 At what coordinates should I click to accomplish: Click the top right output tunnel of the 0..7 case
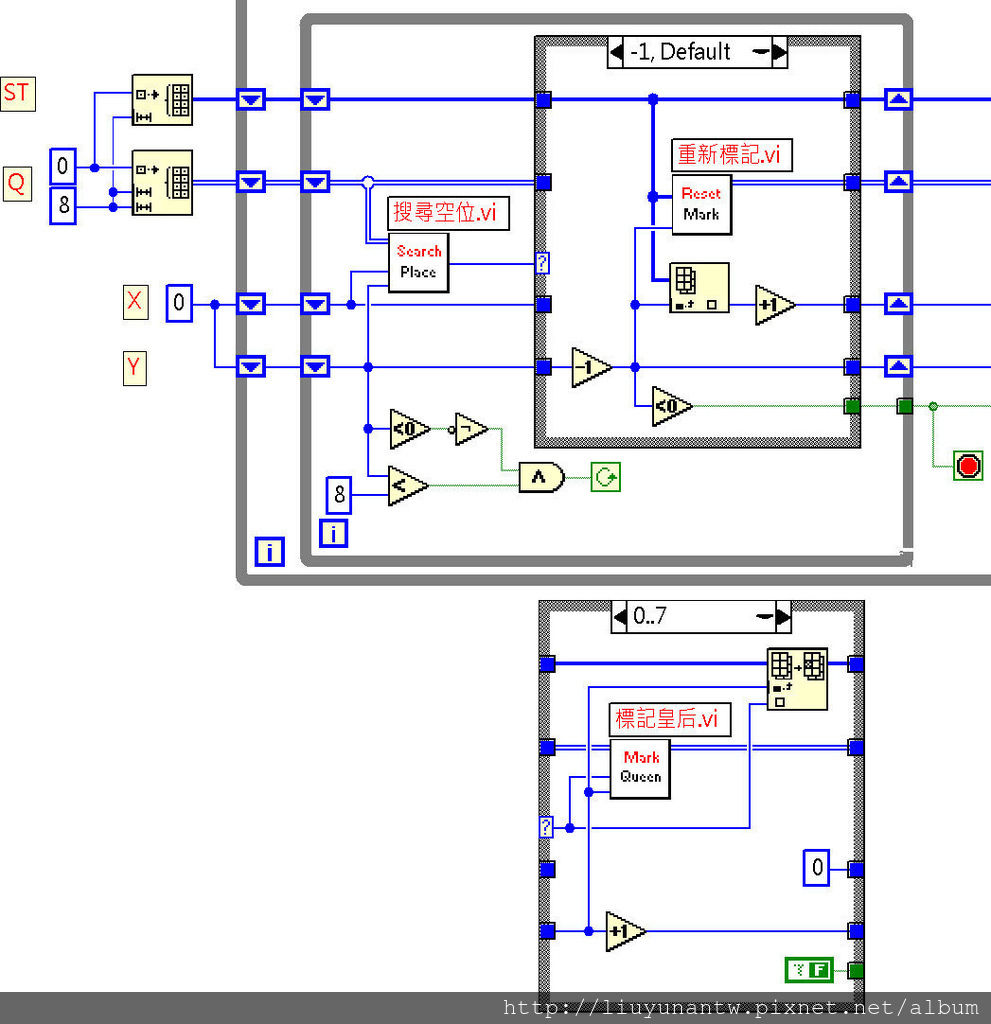856,664
